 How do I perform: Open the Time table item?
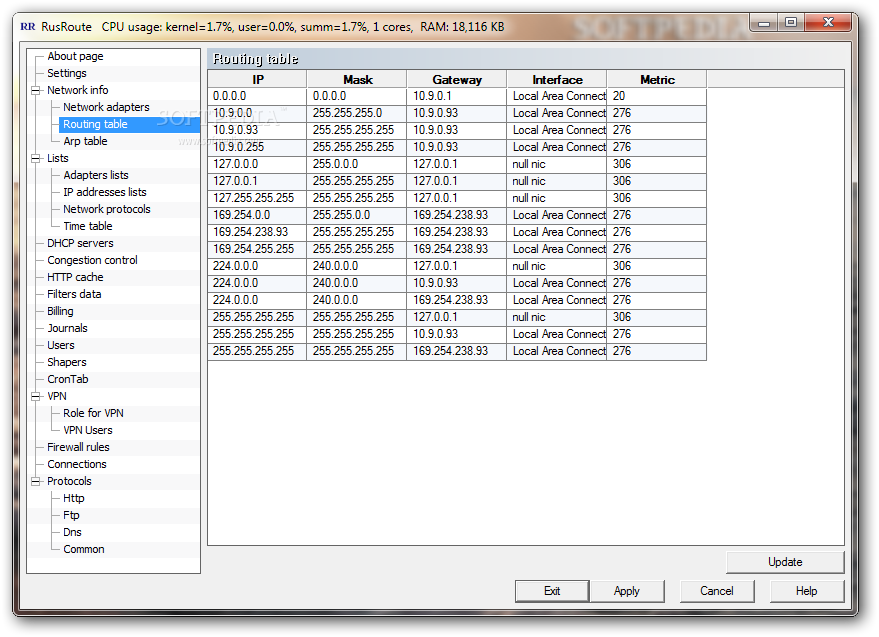[87, 226]
